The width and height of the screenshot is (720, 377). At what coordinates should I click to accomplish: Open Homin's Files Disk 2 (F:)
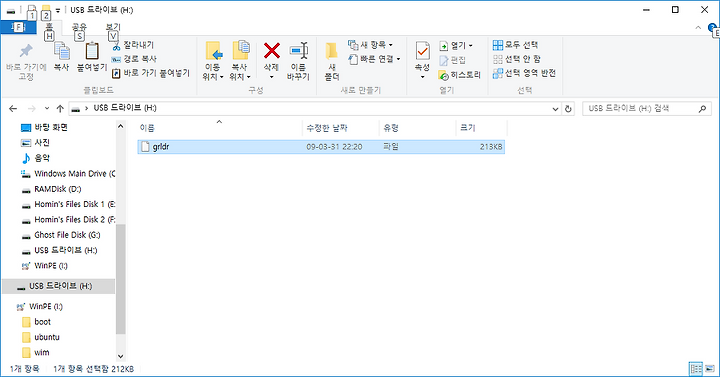[x=68, y=219]
